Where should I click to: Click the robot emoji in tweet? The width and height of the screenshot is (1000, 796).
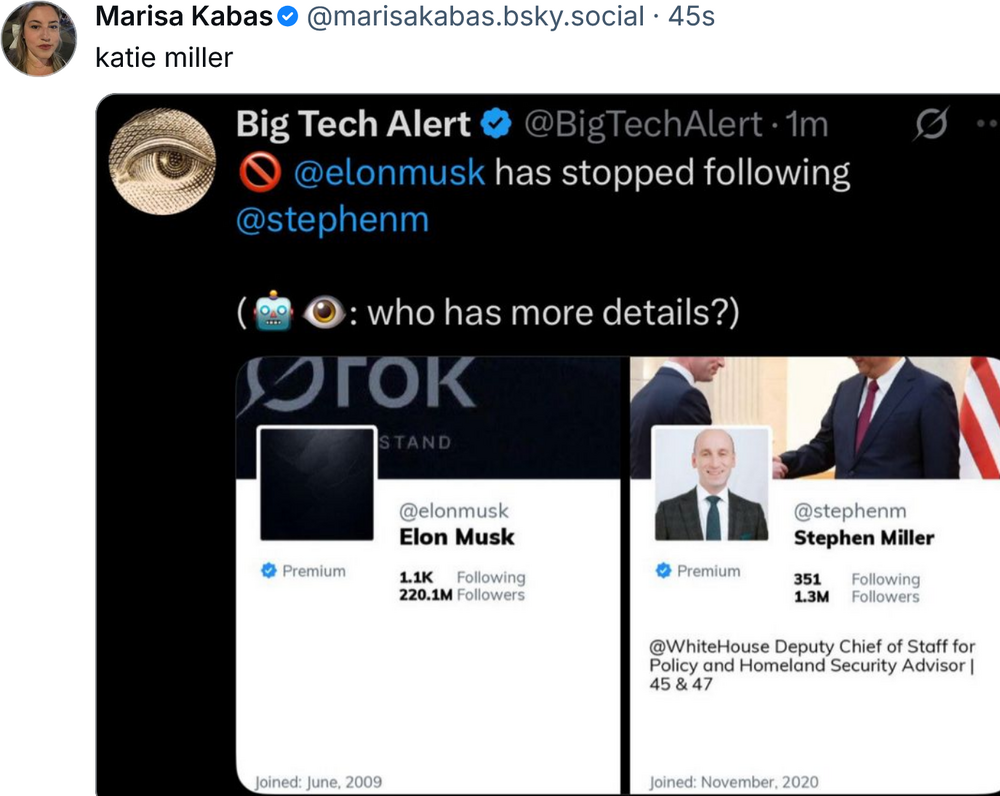pyautogui.click(x=273, y=313)
